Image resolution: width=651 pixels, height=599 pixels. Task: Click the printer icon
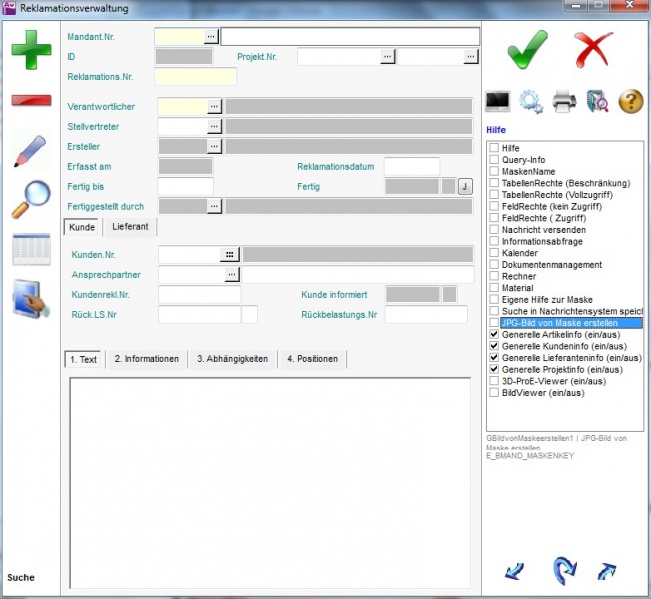[x=564, y=101]
